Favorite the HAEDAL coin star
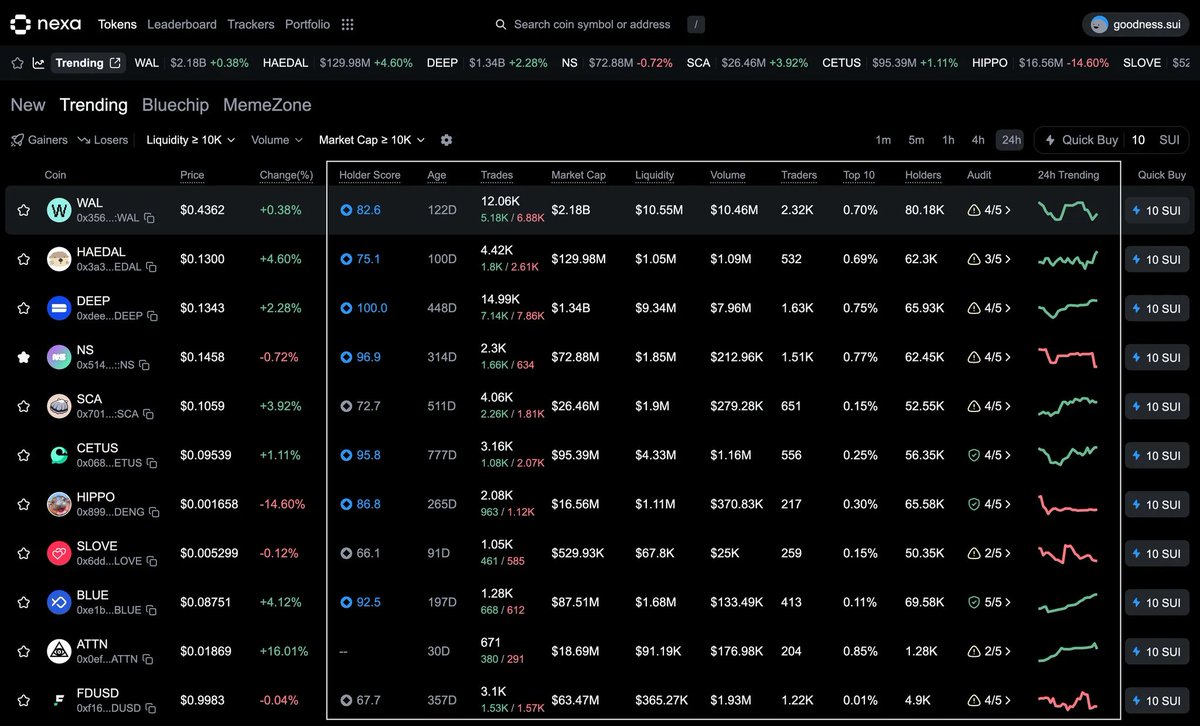Image resolution: width=1200 pixels, height=726 pixels. point(23,259)
